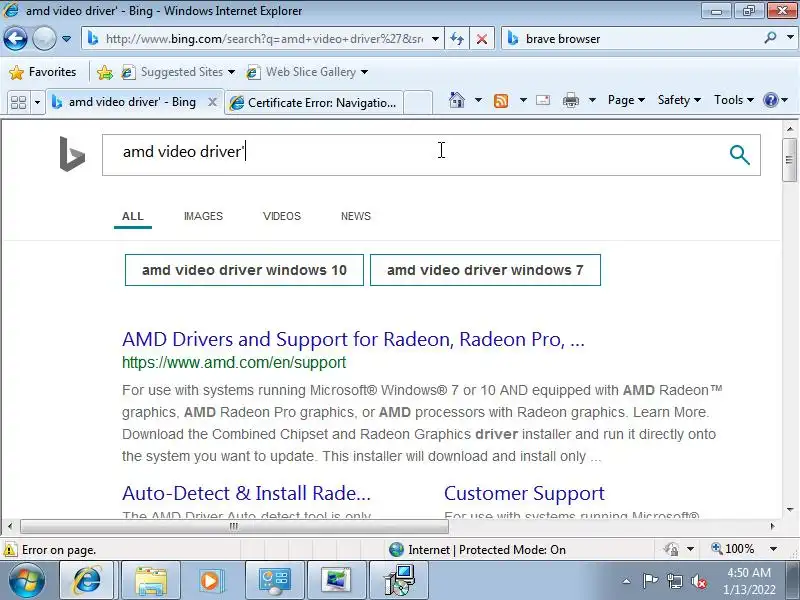Click the horizontal scrollbar thumb
Viewport: 800px width, 600px height.
[234, 526]
